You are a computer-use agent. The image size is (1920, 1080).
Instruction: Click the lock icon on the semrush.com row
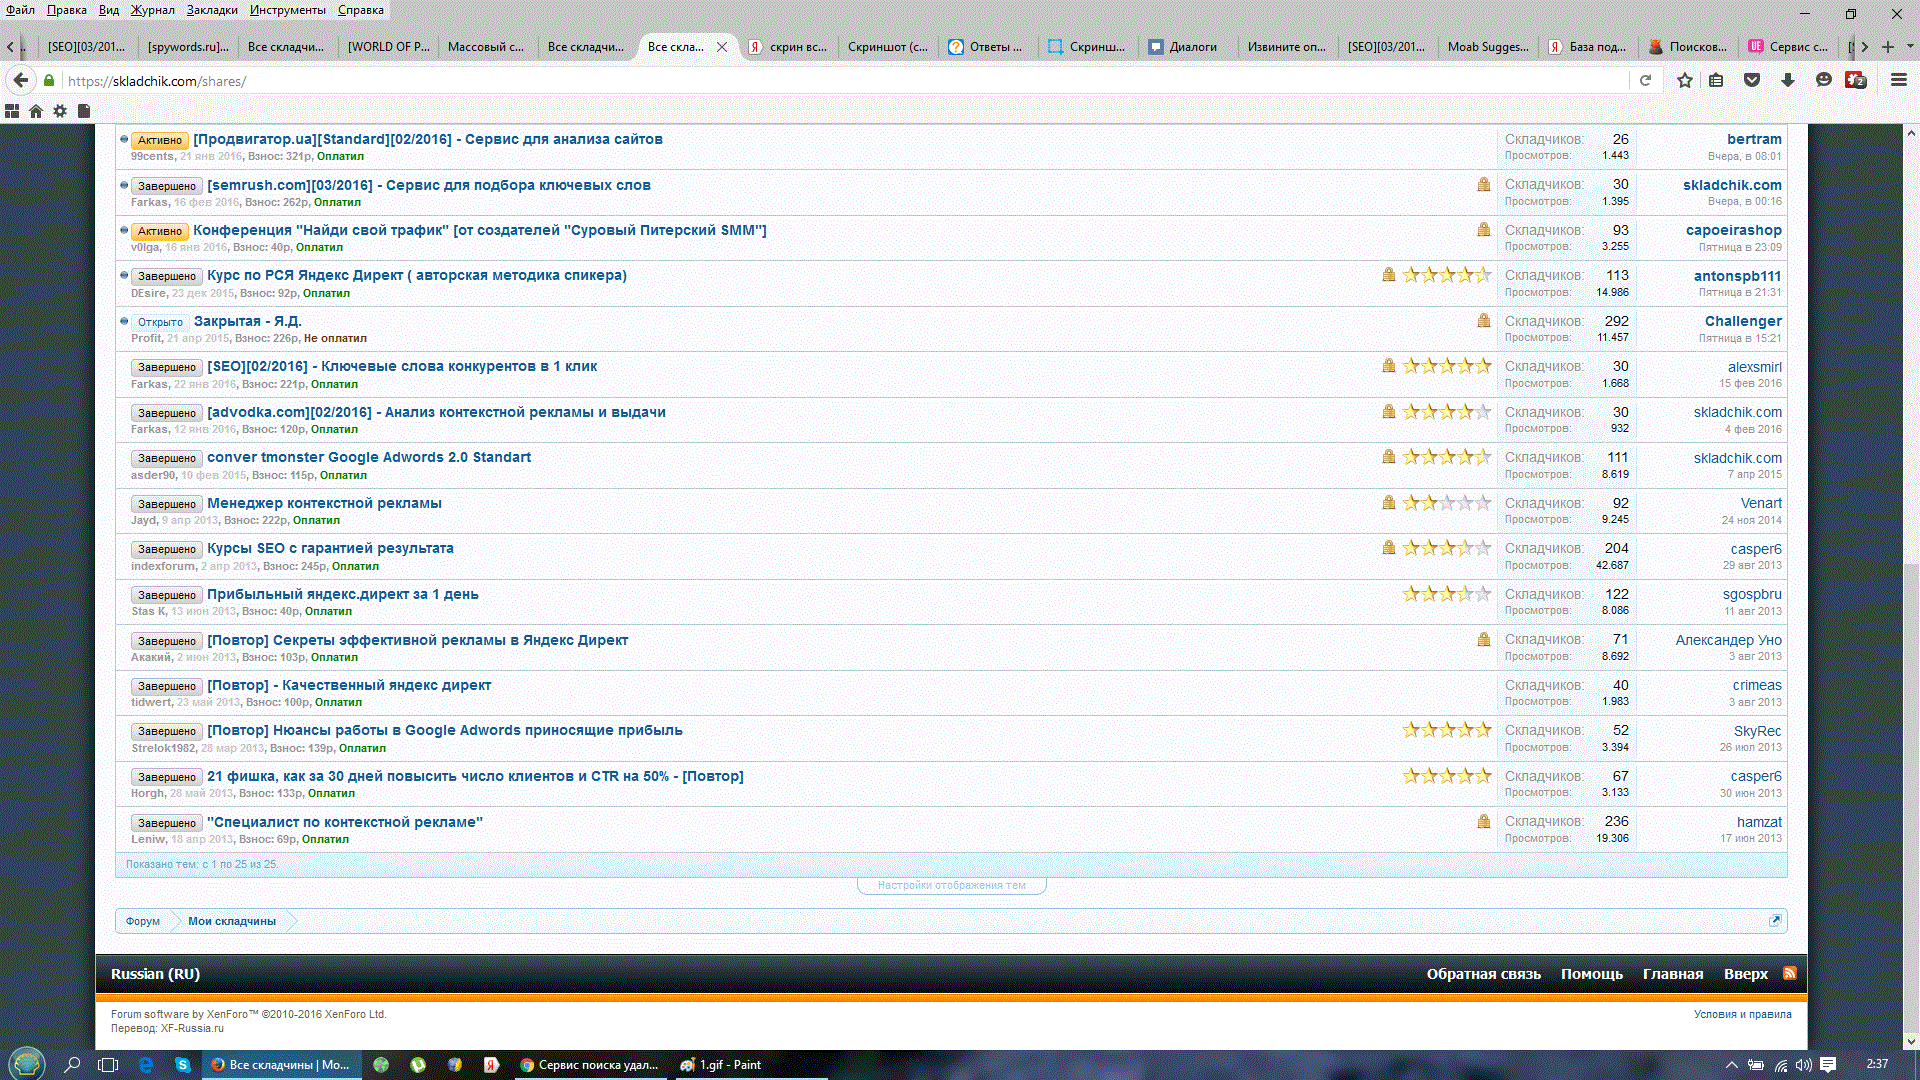[1484, 184]
